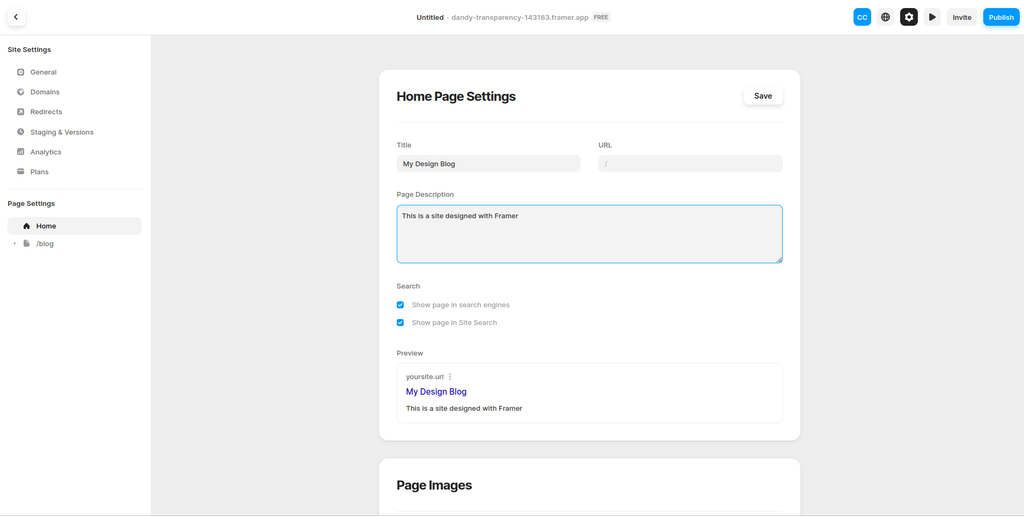
Task: Open Analytics settings
Action: 46,152
